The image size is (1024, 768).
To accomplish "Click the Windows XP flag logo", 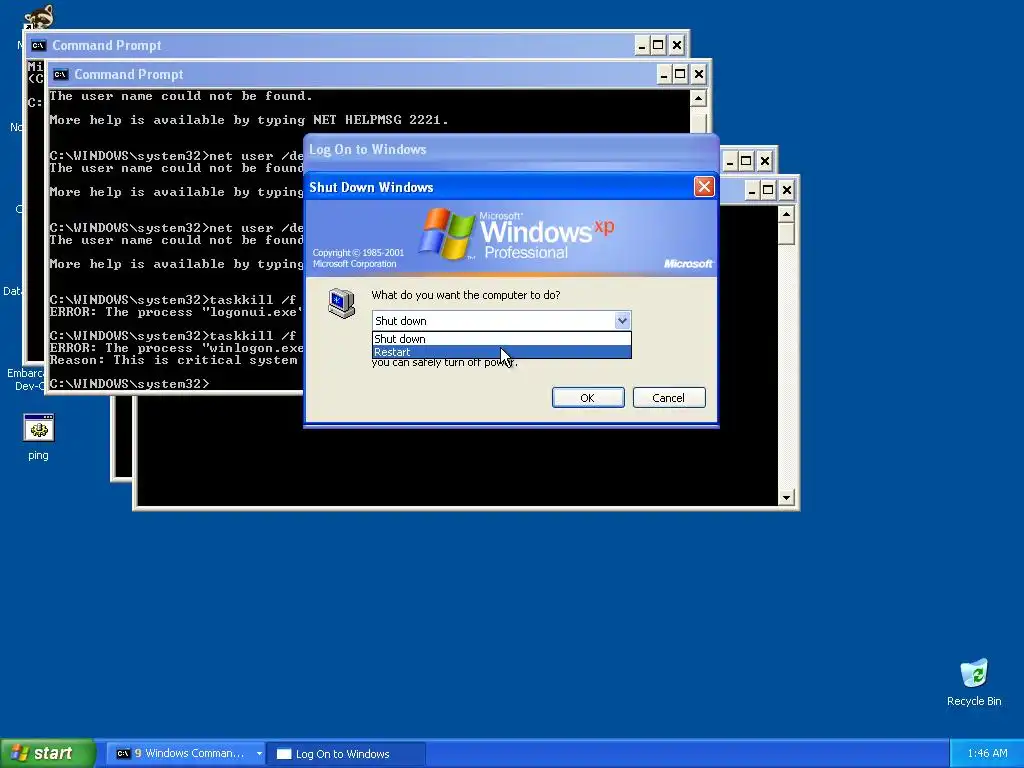I will [447, 233].
